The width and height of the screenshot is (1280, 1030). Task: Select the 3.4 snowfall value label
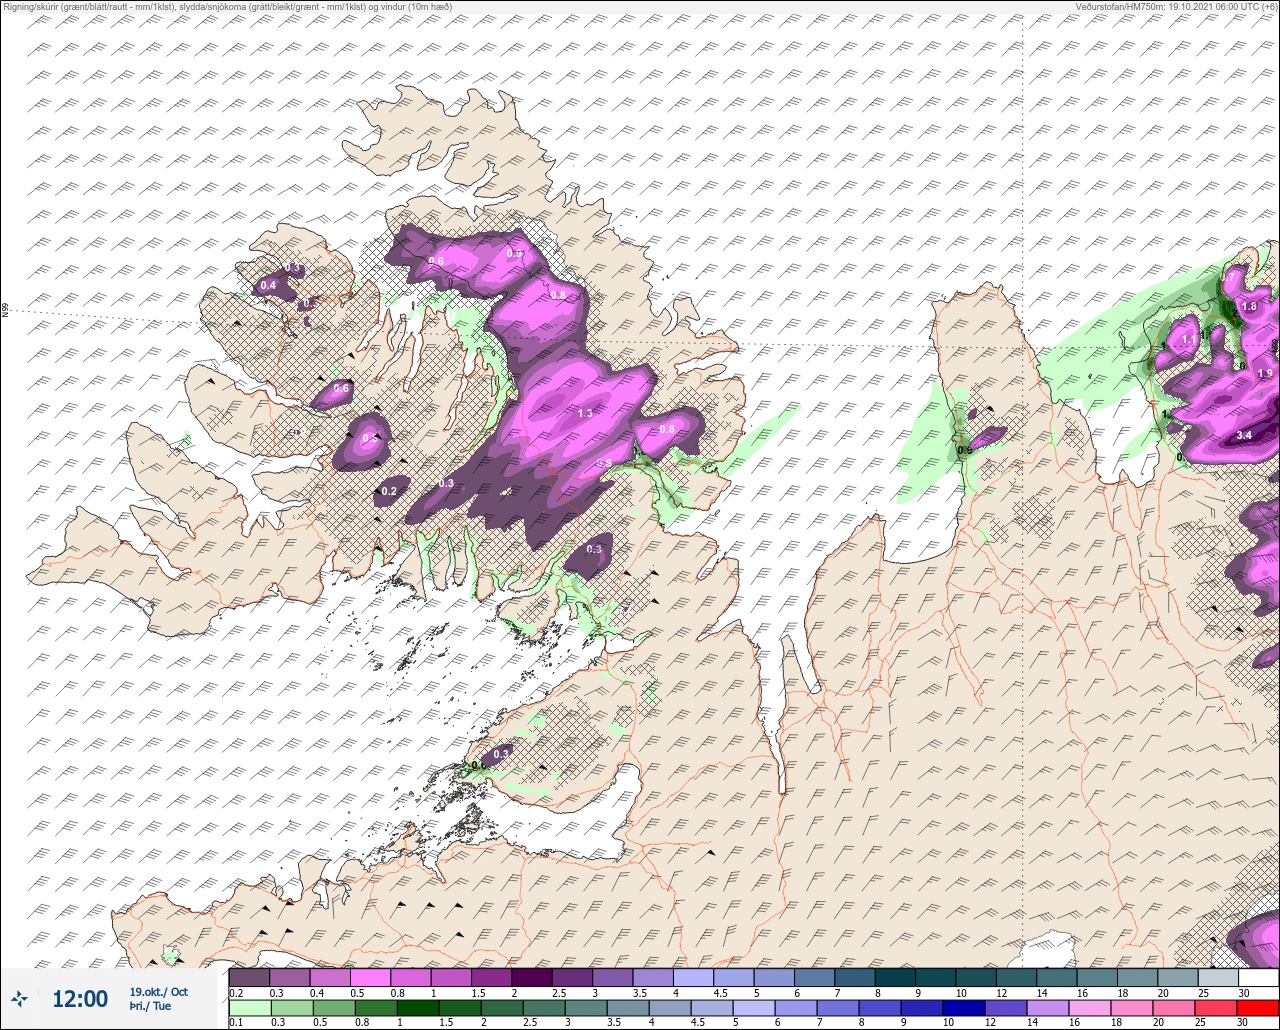[x=1244, y=435]
